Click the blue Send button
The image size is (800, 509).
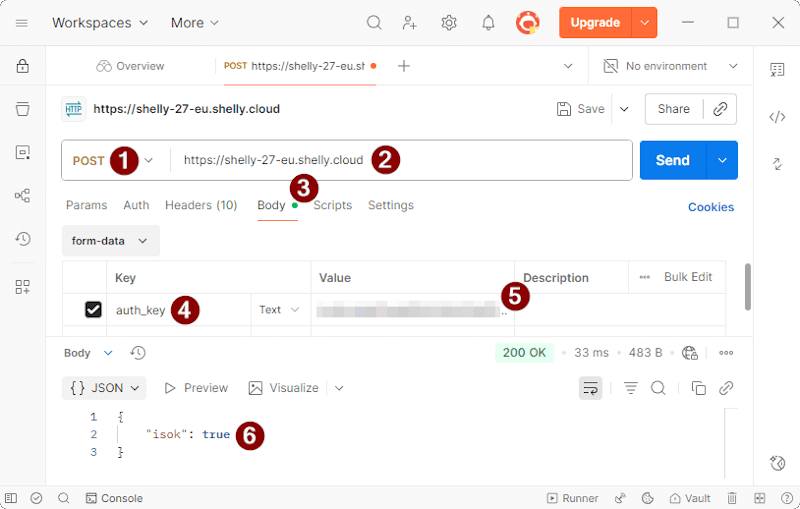pyautogui.click(x=672, y=160)
